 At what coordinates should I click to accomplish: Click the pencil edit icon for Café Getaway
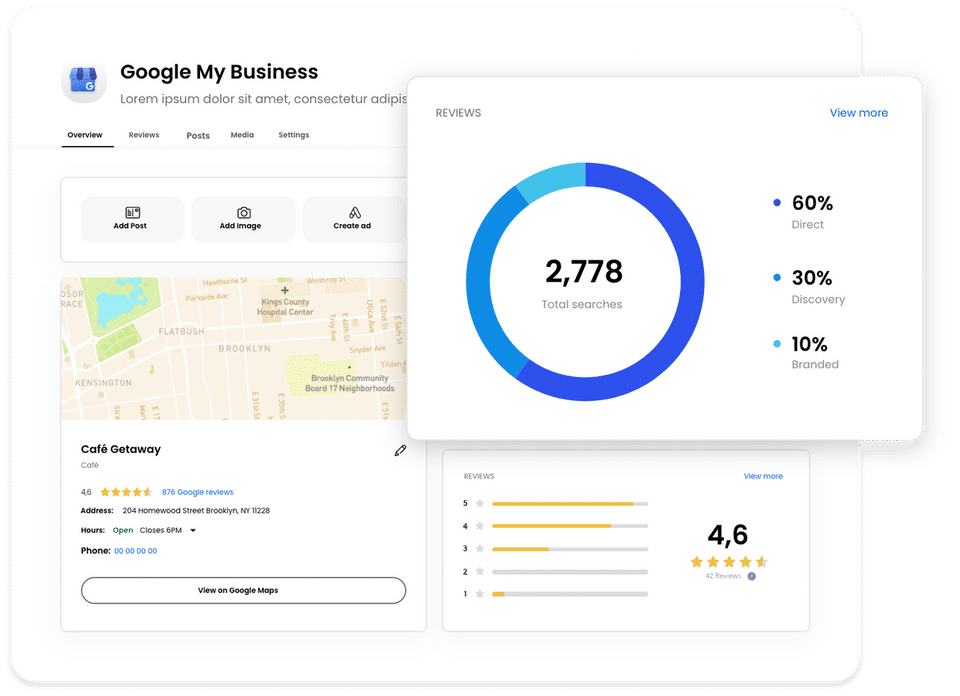pos(400,451)
